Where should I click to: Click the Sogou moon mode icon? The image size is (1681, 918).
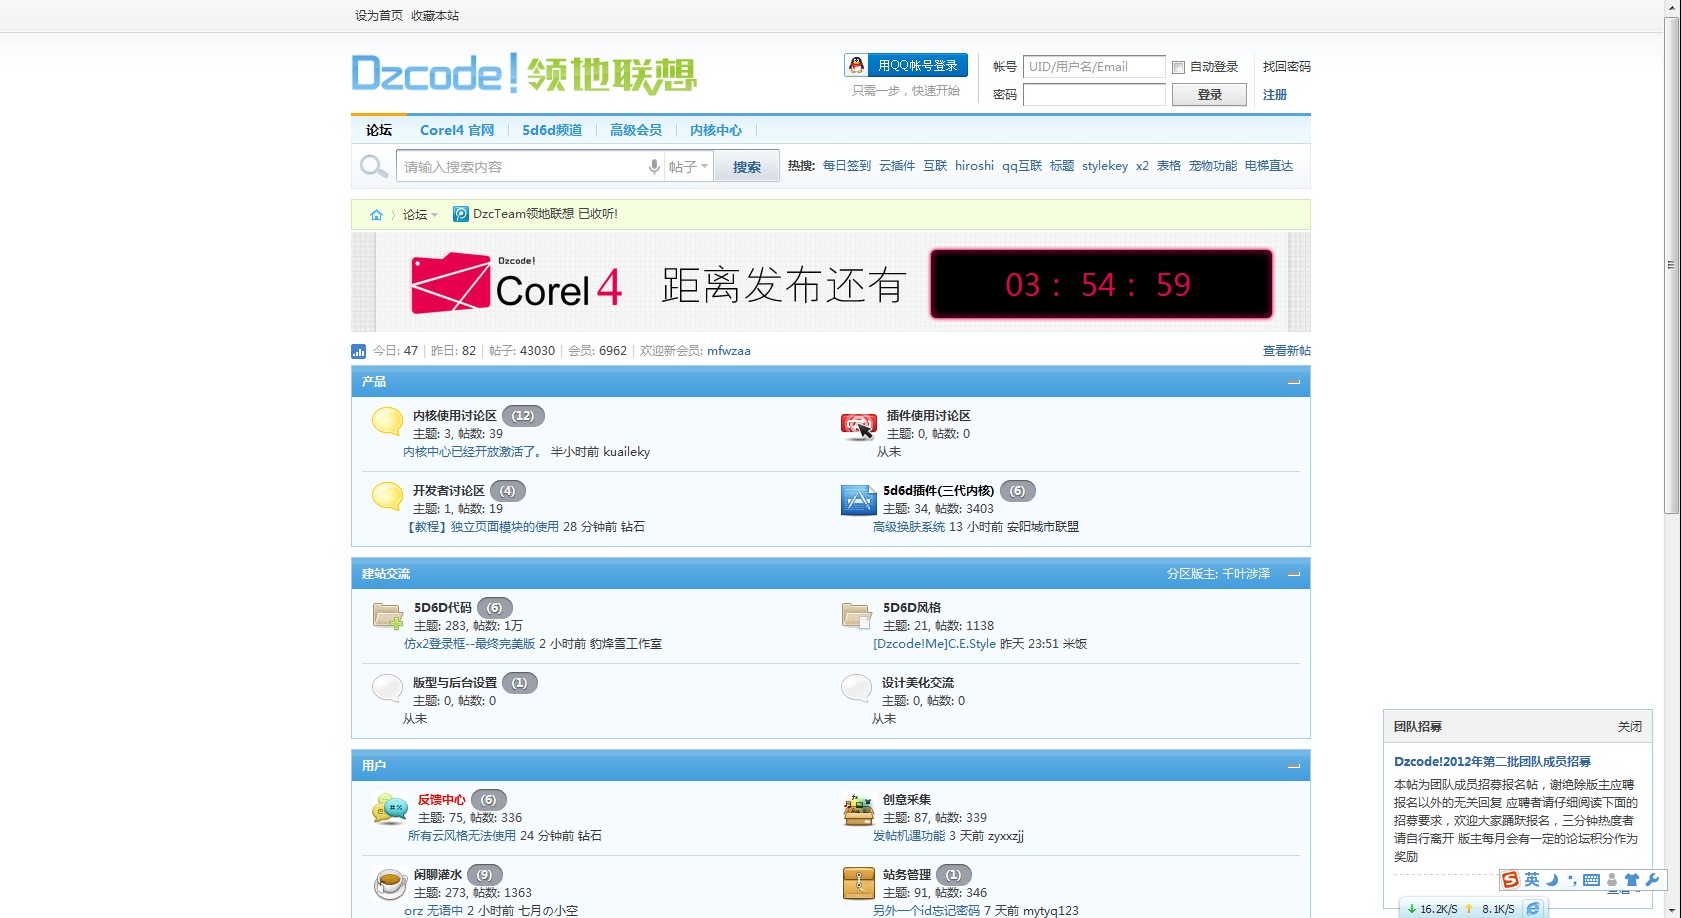(1552, 880)
